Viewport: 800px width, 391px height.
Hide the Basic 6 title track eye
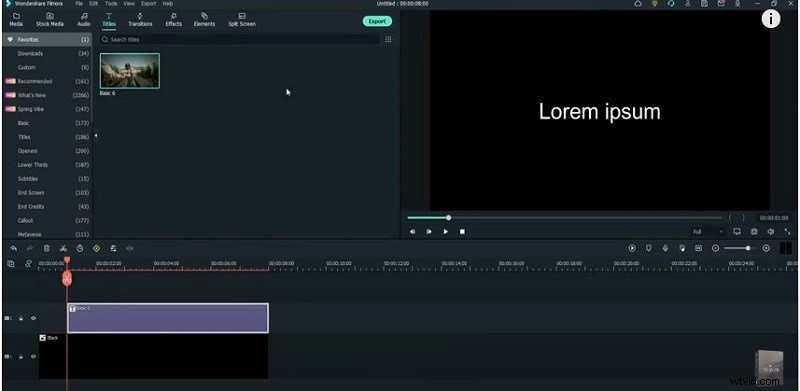[x=33, y=319]
